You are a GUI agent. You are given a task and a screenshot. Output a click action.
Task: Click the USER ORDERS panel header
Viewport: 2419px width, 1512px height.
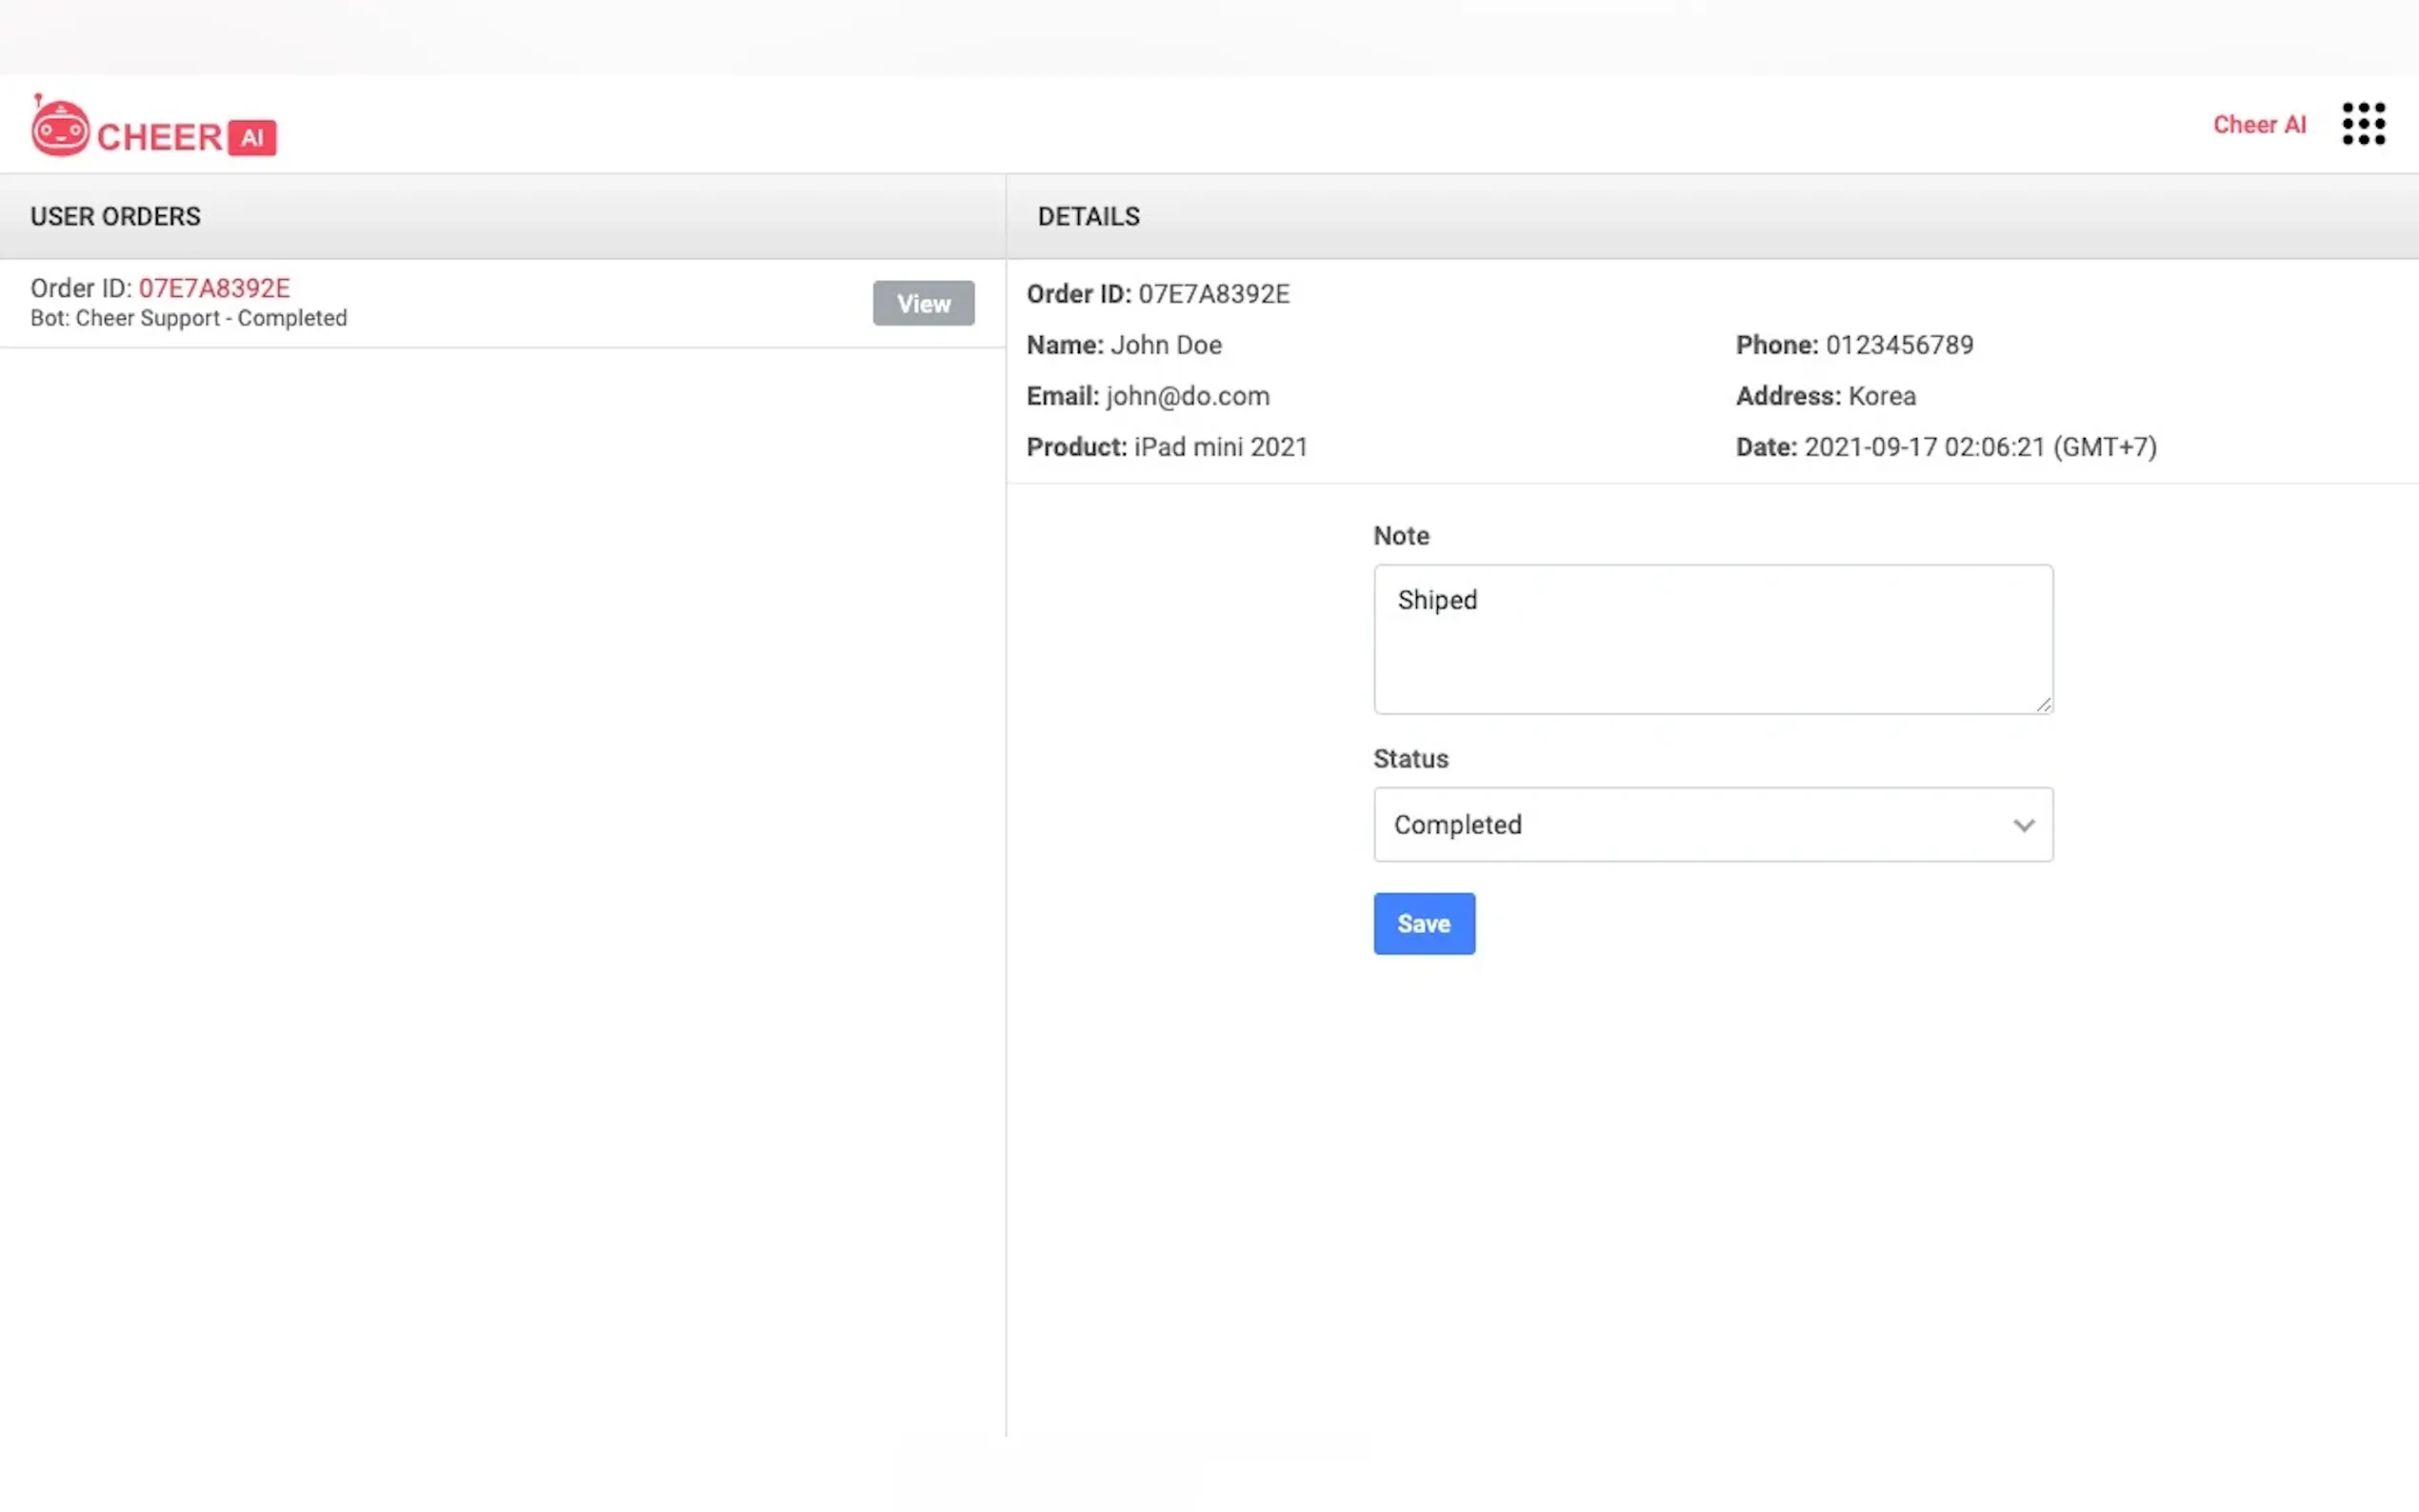click(x=116, y=216)
